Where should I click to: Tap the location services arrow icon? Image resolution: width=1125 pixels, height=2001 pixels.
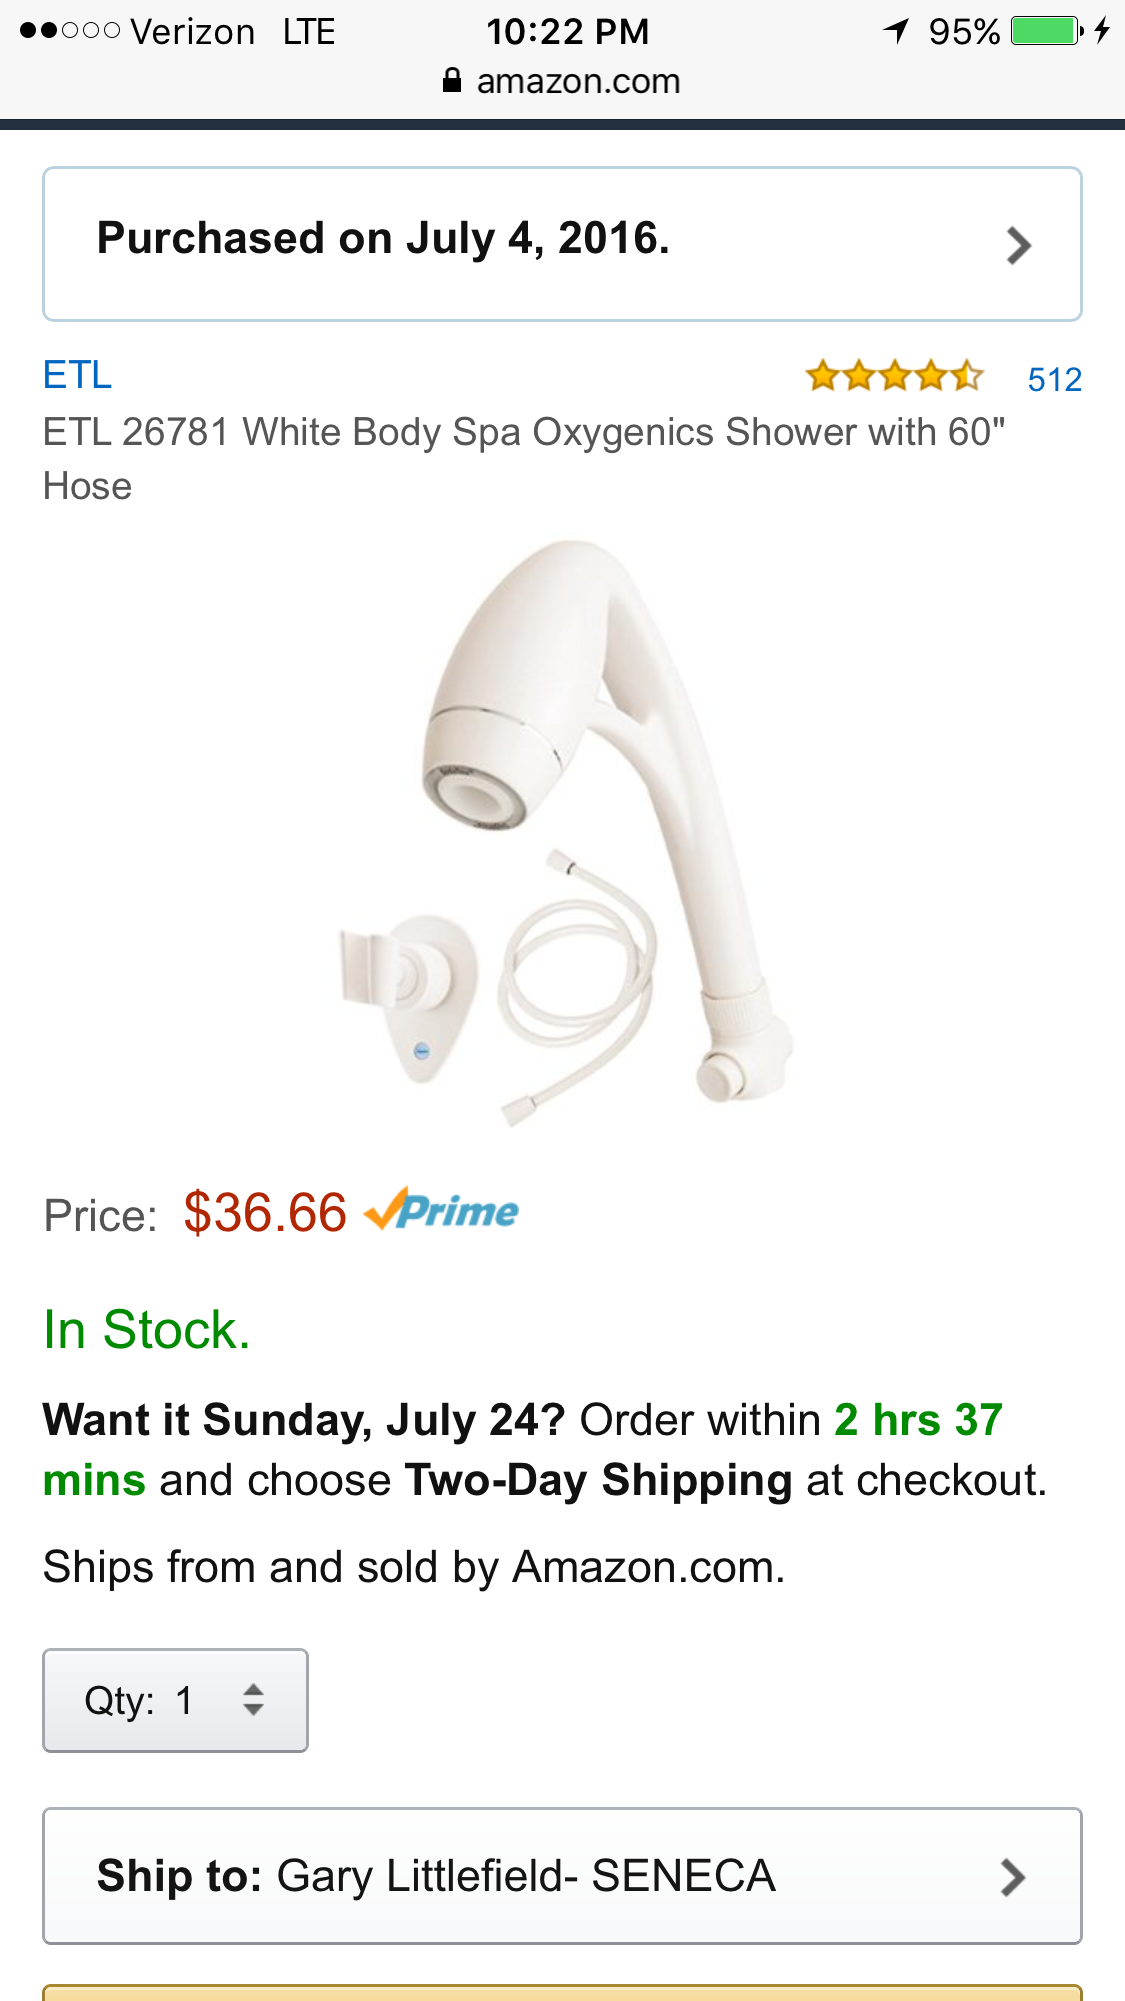tap(897, 31)
